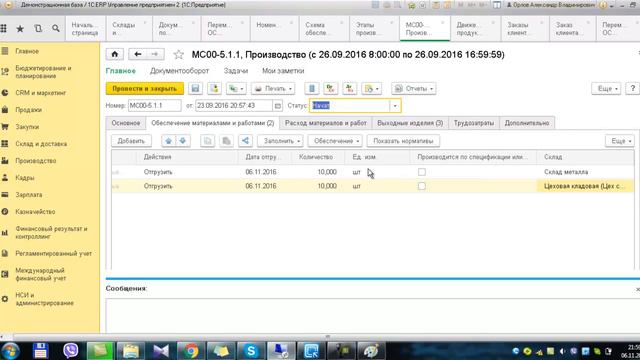
Task: Click the Провести и закрыть button
Action: [145, 89]
